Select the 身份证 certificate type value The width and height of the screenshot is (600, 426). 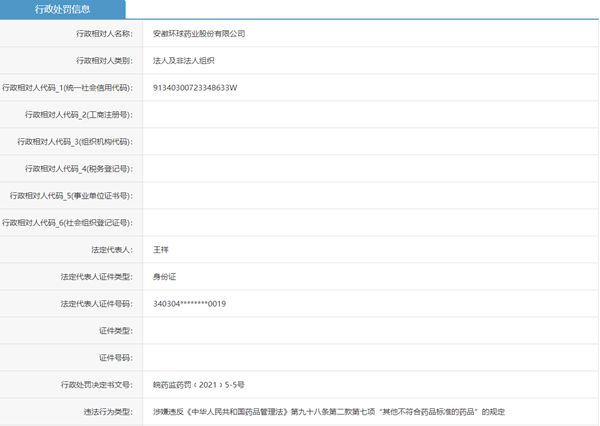pyautogui.click(x=164, y=276)
